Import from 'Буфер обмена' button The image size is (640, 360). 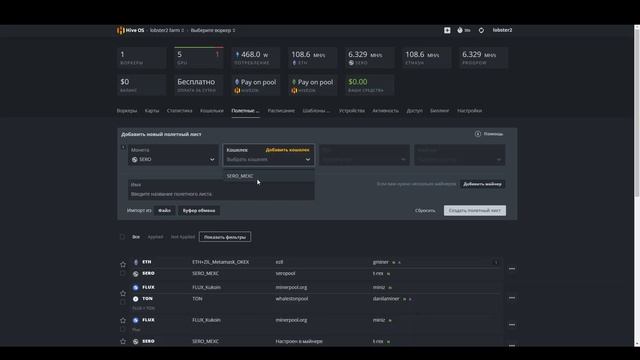(x=199, y=211)
